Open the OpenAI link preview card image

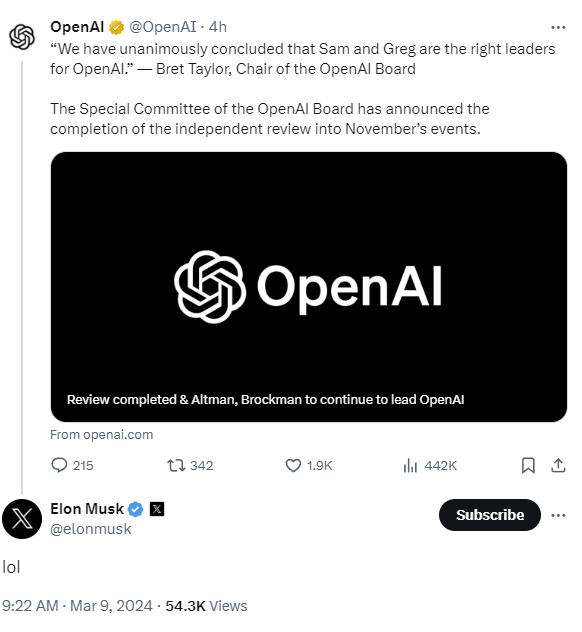(x=309, y=287)
